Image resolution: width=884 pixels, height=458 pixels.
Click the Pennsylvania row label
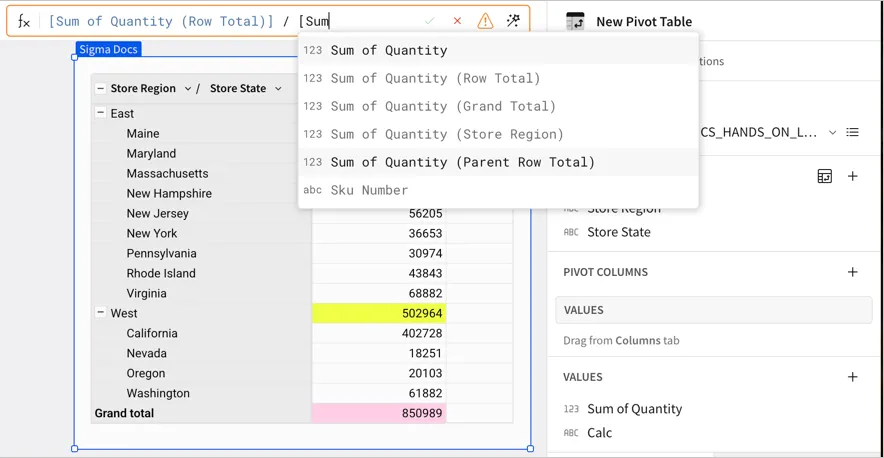pos(161,253)
